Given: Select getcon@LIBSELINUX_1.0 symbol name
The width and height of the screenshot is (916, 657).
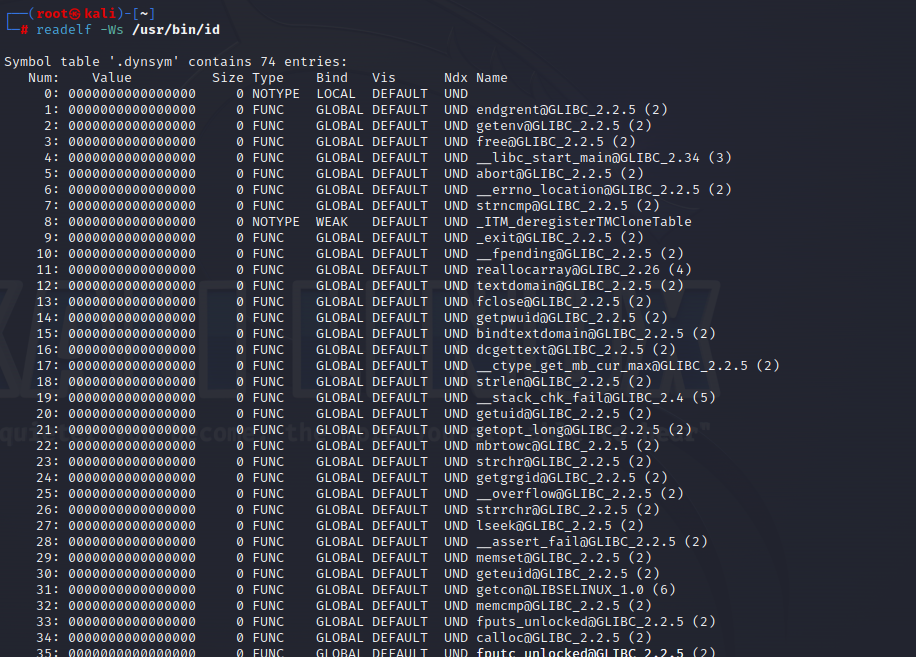Looking at the screenshot, I should click(x=560, y=590).
